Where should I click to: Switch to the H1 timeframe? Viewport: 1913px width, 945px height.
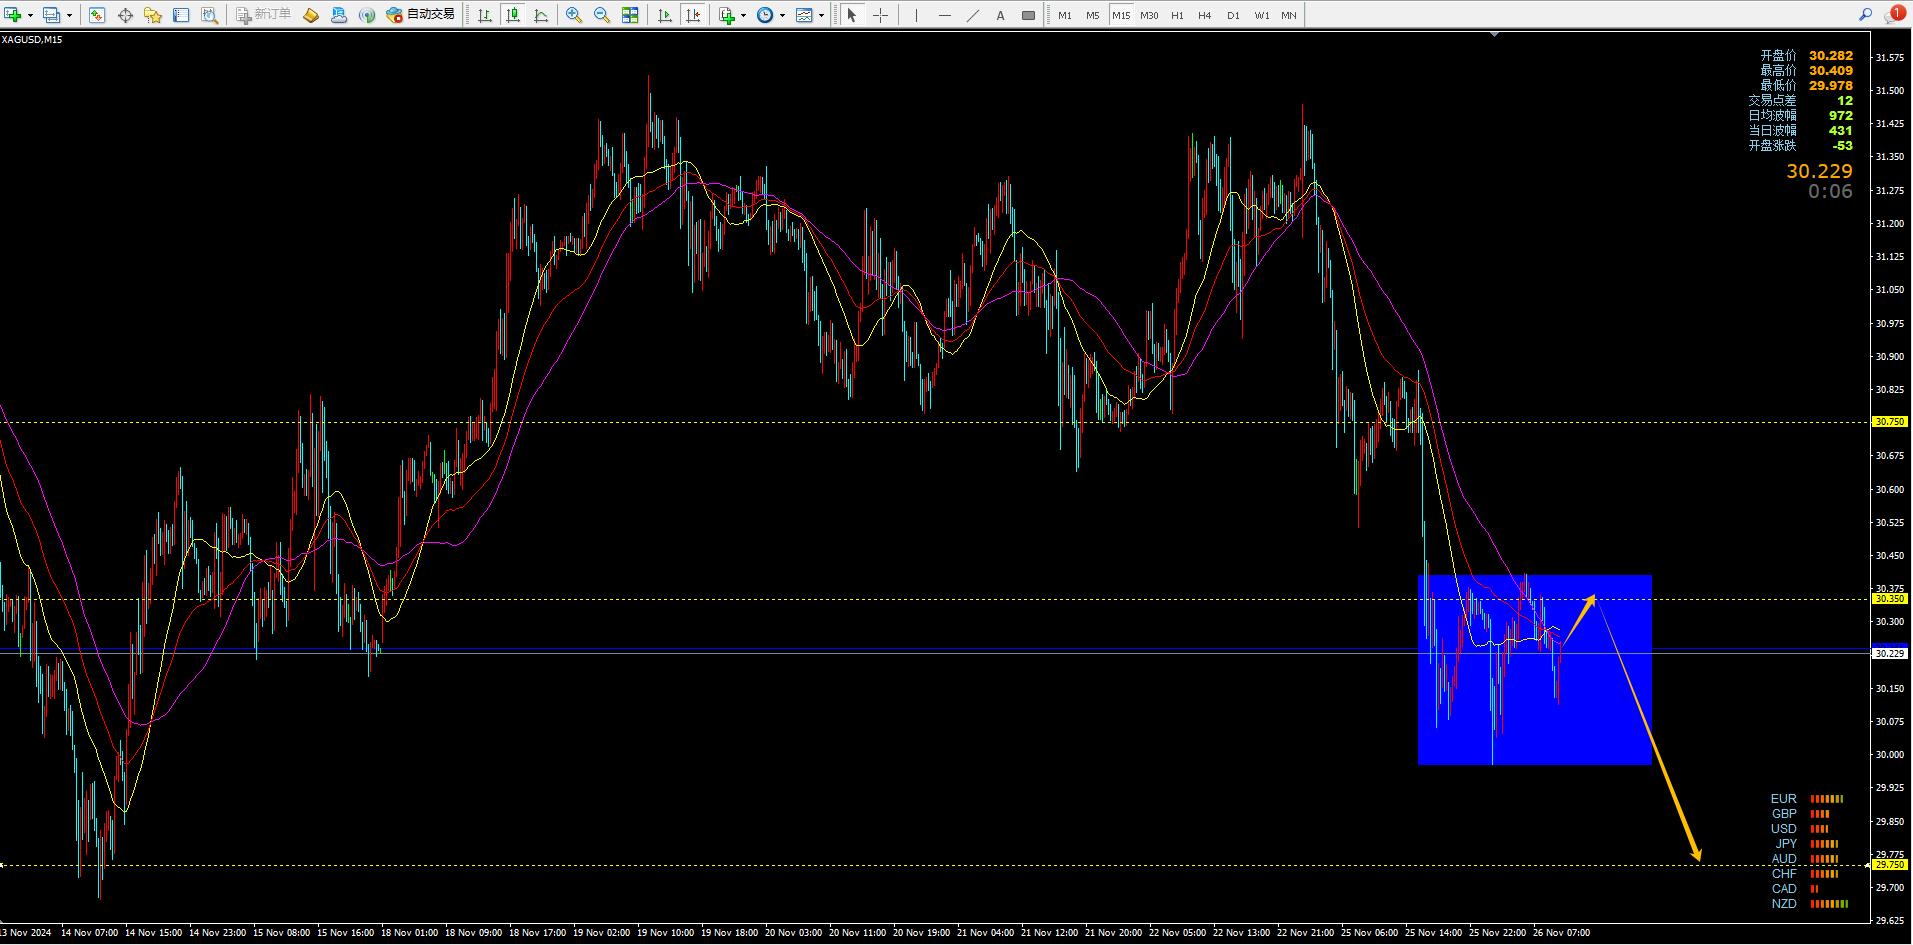(1177, 15)
